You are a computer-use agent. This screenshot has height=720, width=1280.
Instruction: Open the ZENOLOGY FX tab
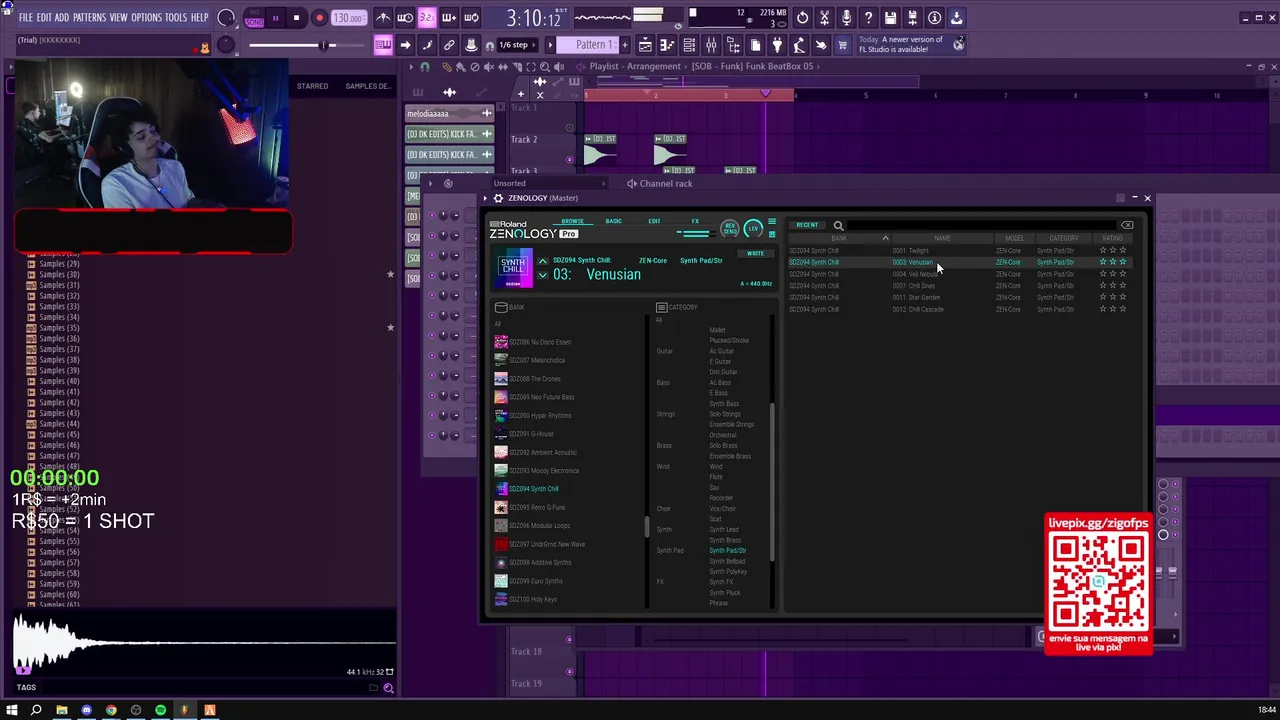click(x=695, y=221)
